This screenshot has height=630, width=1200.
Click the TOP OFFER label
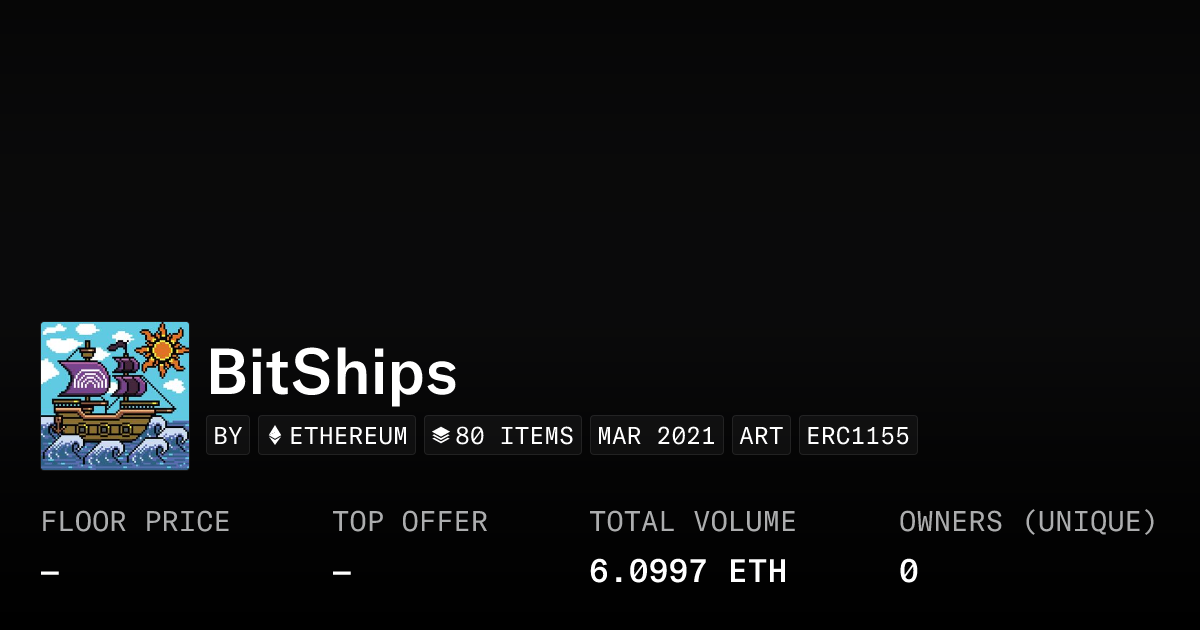(x=410, y=522)
